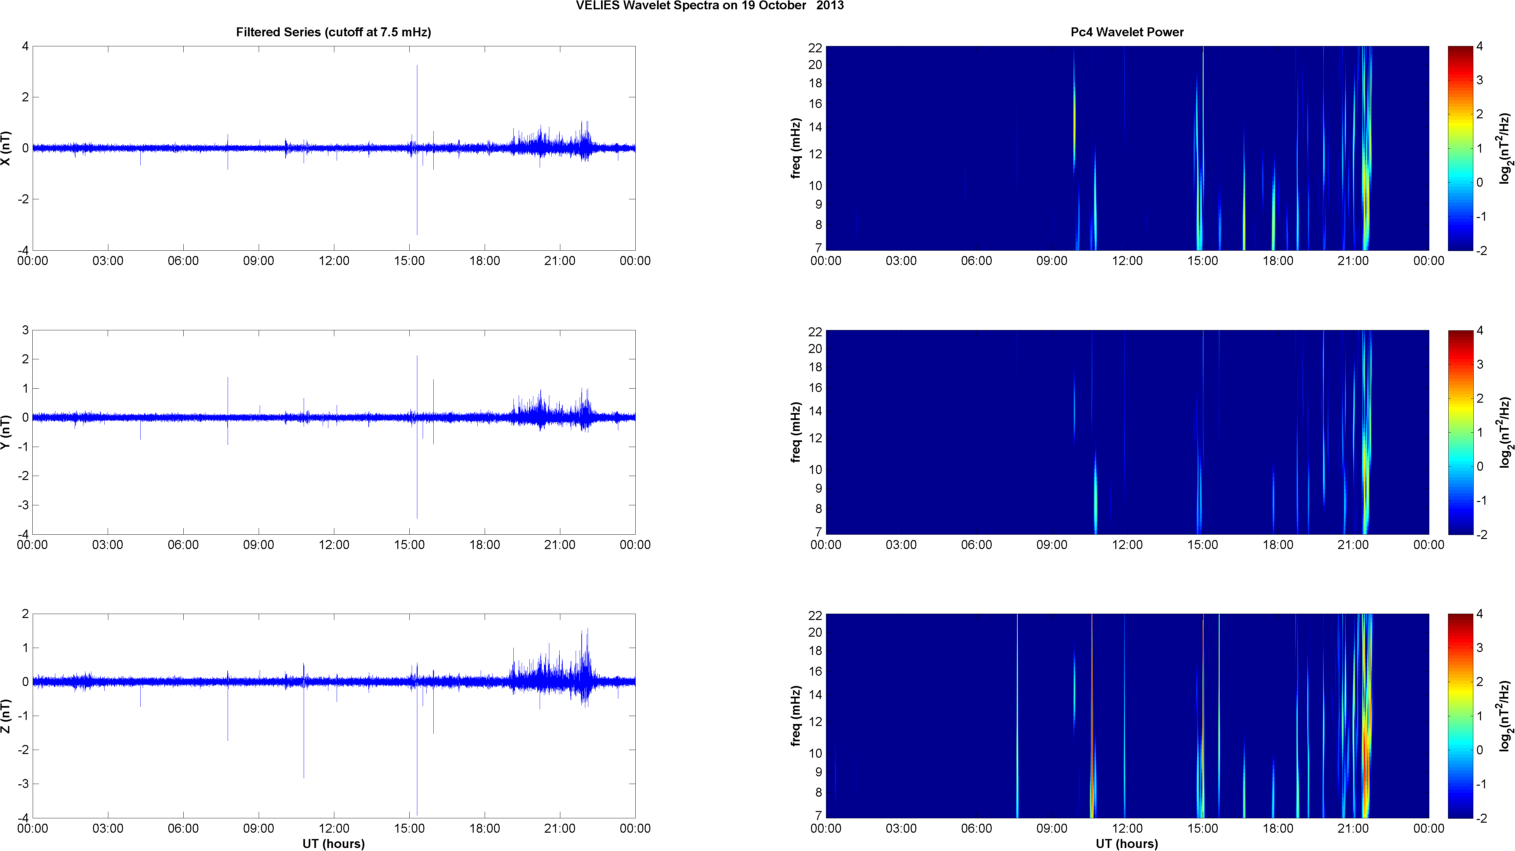Click the 09:00 tick label under X time series
Viewport: 1515px width, 851px height.
click(258, 261)
